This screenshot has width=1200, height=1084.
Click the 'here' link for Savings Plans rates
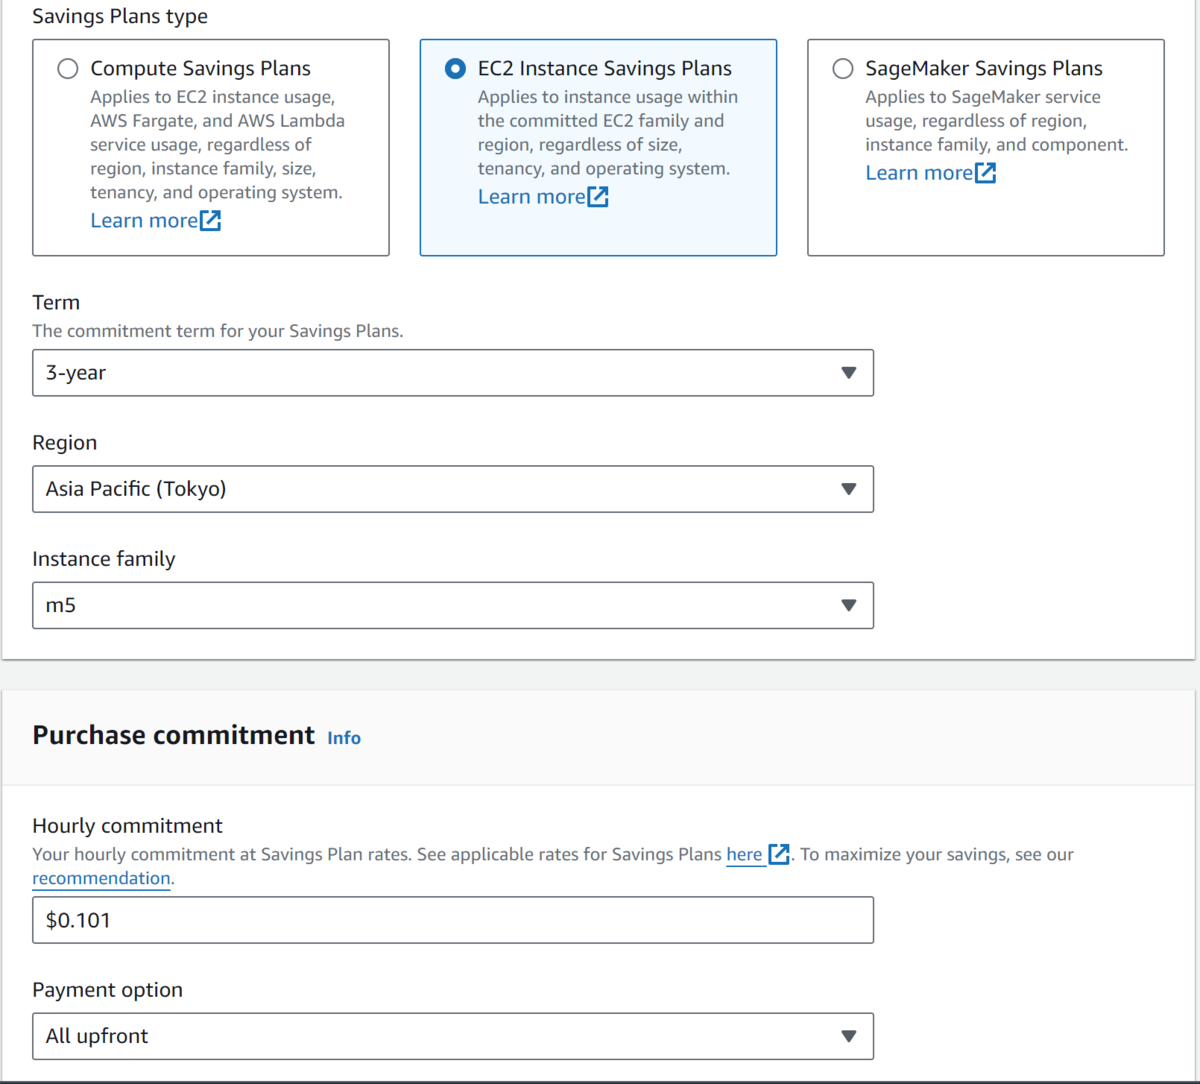pyautogui.click(x=744, y=855)
